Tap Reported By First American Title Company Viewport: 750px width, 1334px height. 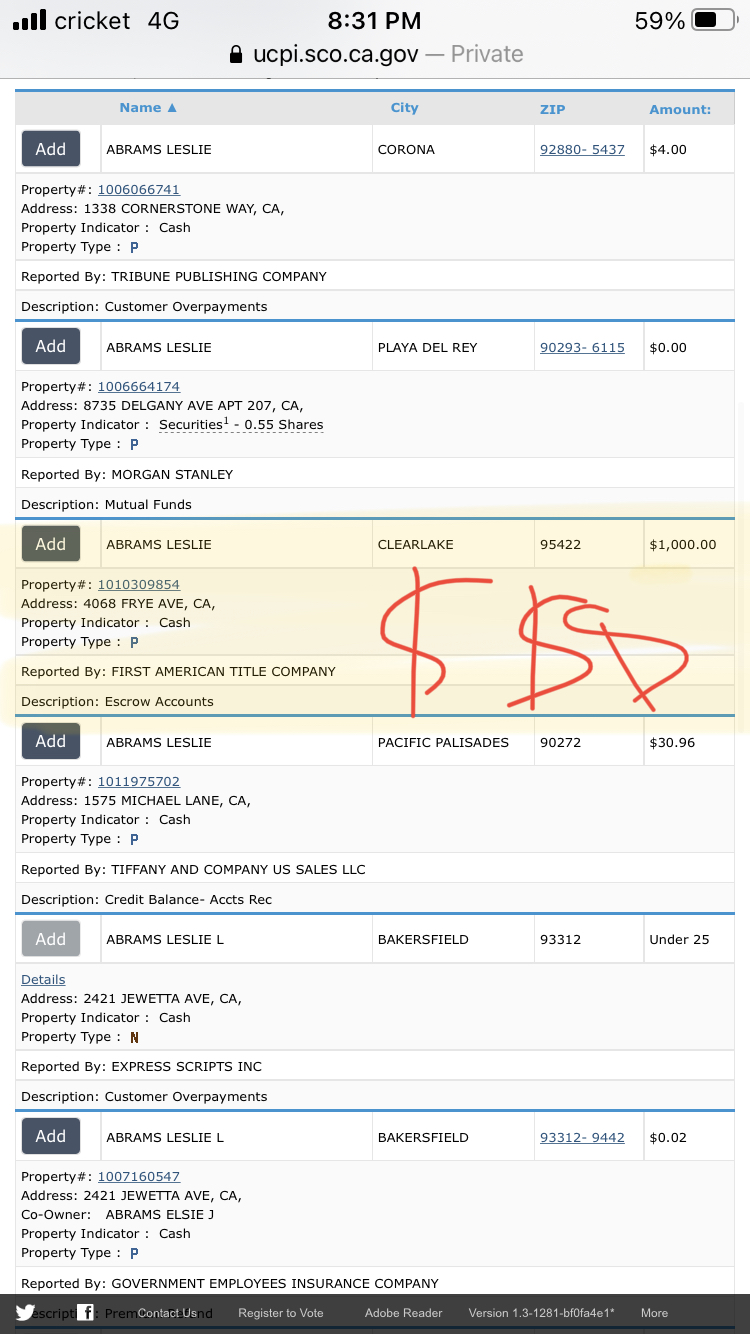pos(178,671)
